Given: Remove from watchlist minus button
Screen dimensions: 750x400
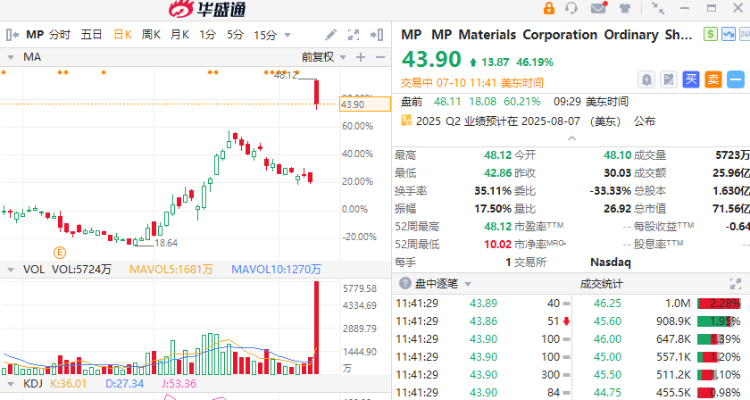Looking at the screenshot, I should [736, 79].
